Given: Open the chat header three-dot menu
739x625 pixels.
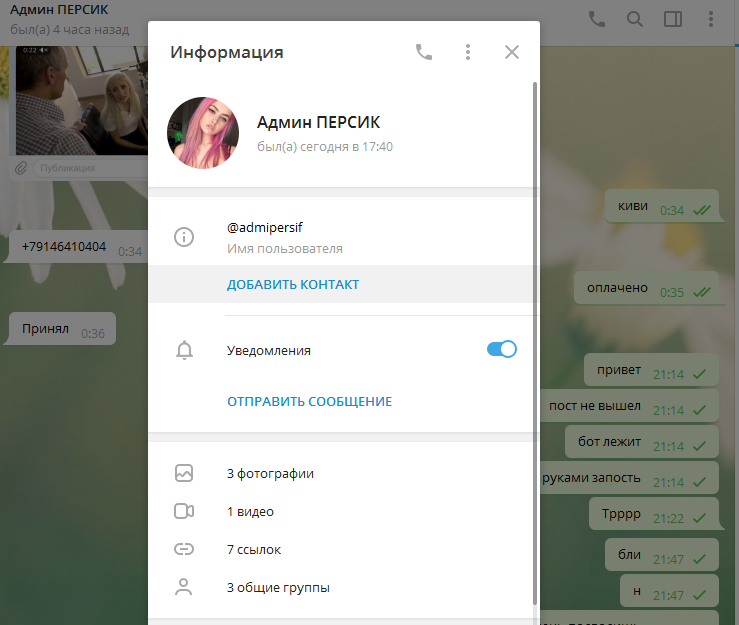Looking at the screenshot, I should 711,19.
